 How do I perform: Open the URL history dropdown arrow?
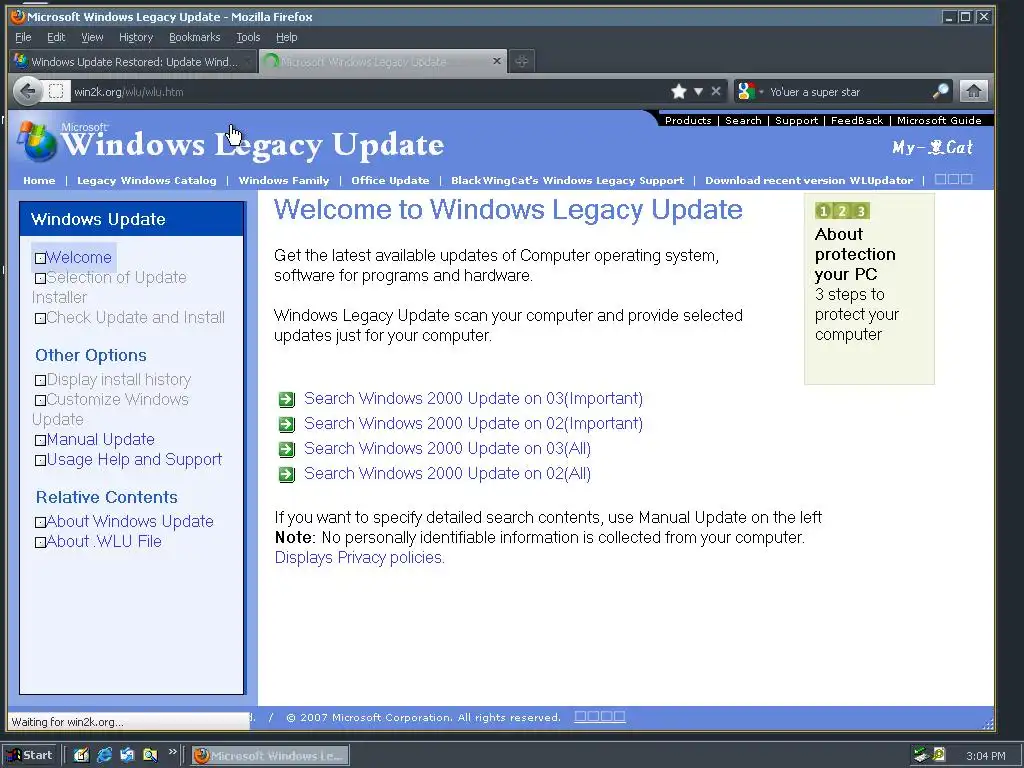(698, 91)
